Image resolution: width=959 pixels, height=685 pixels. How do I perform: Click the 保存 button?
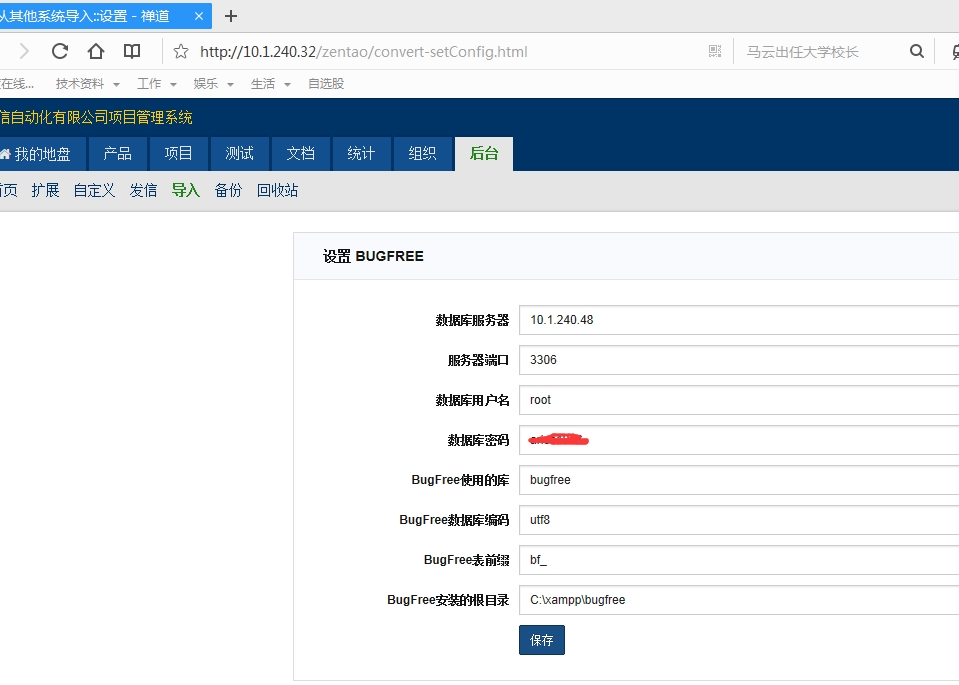coord(542,640)
